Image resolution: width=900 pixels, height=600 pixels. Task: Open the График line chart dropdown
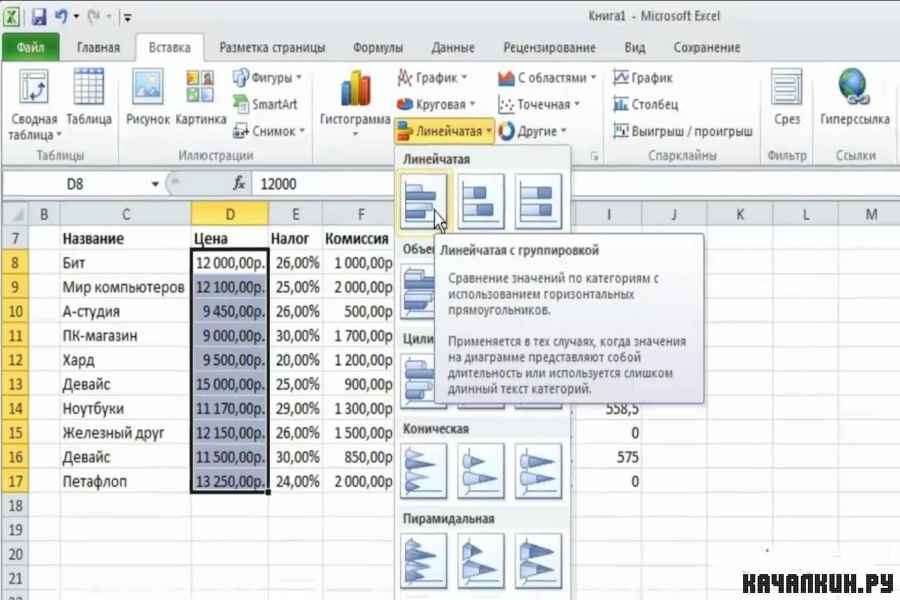pos(432,78)
